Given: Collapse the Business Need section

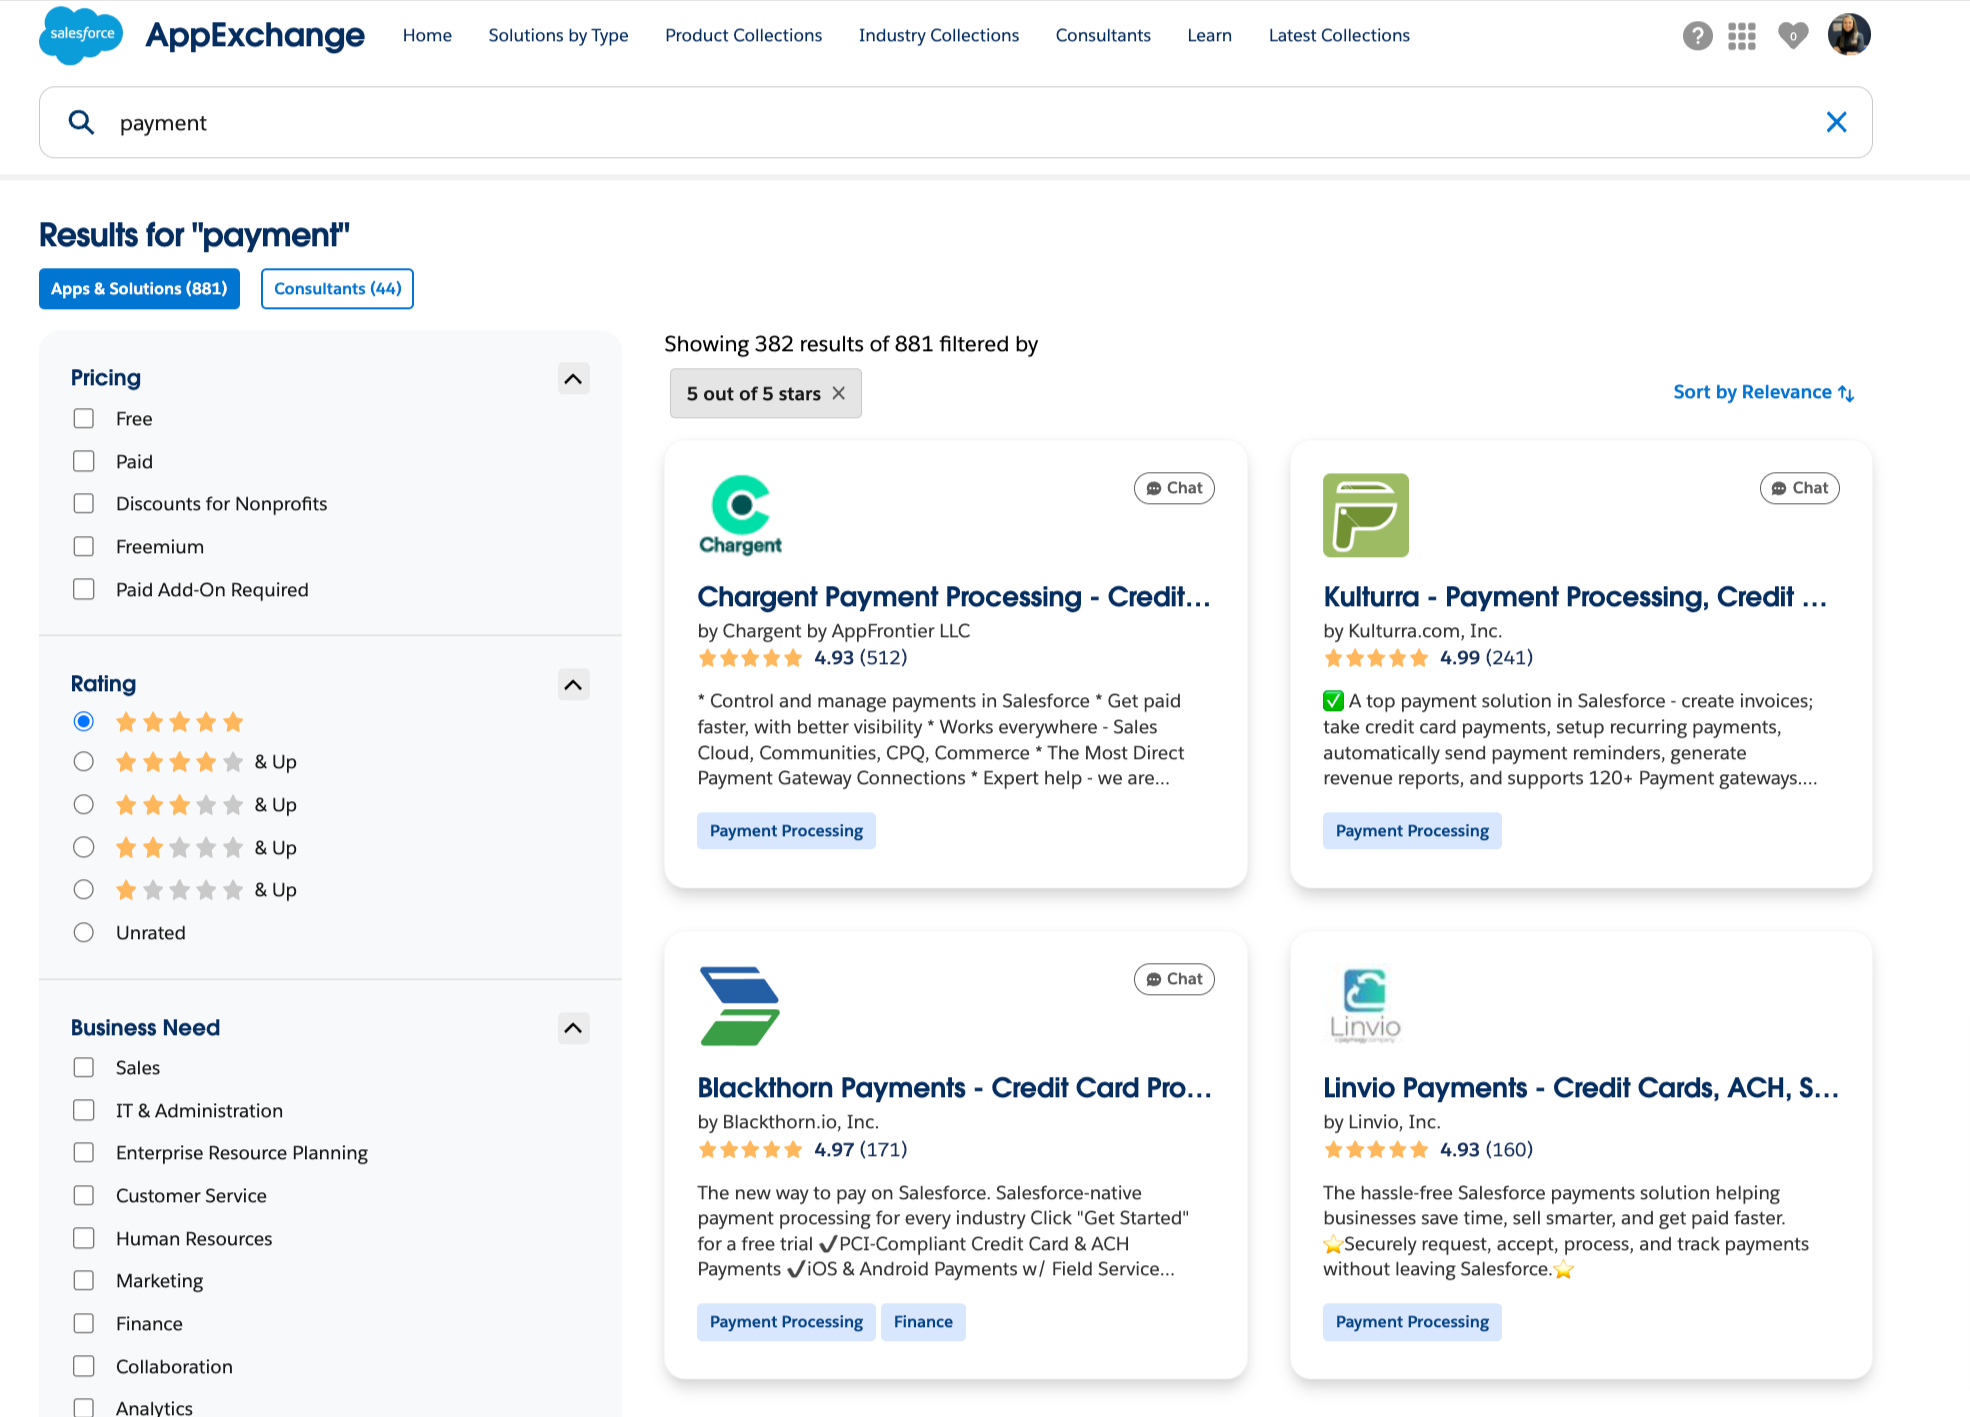Looking at the screenshot, I should (x=573, y=1028).
